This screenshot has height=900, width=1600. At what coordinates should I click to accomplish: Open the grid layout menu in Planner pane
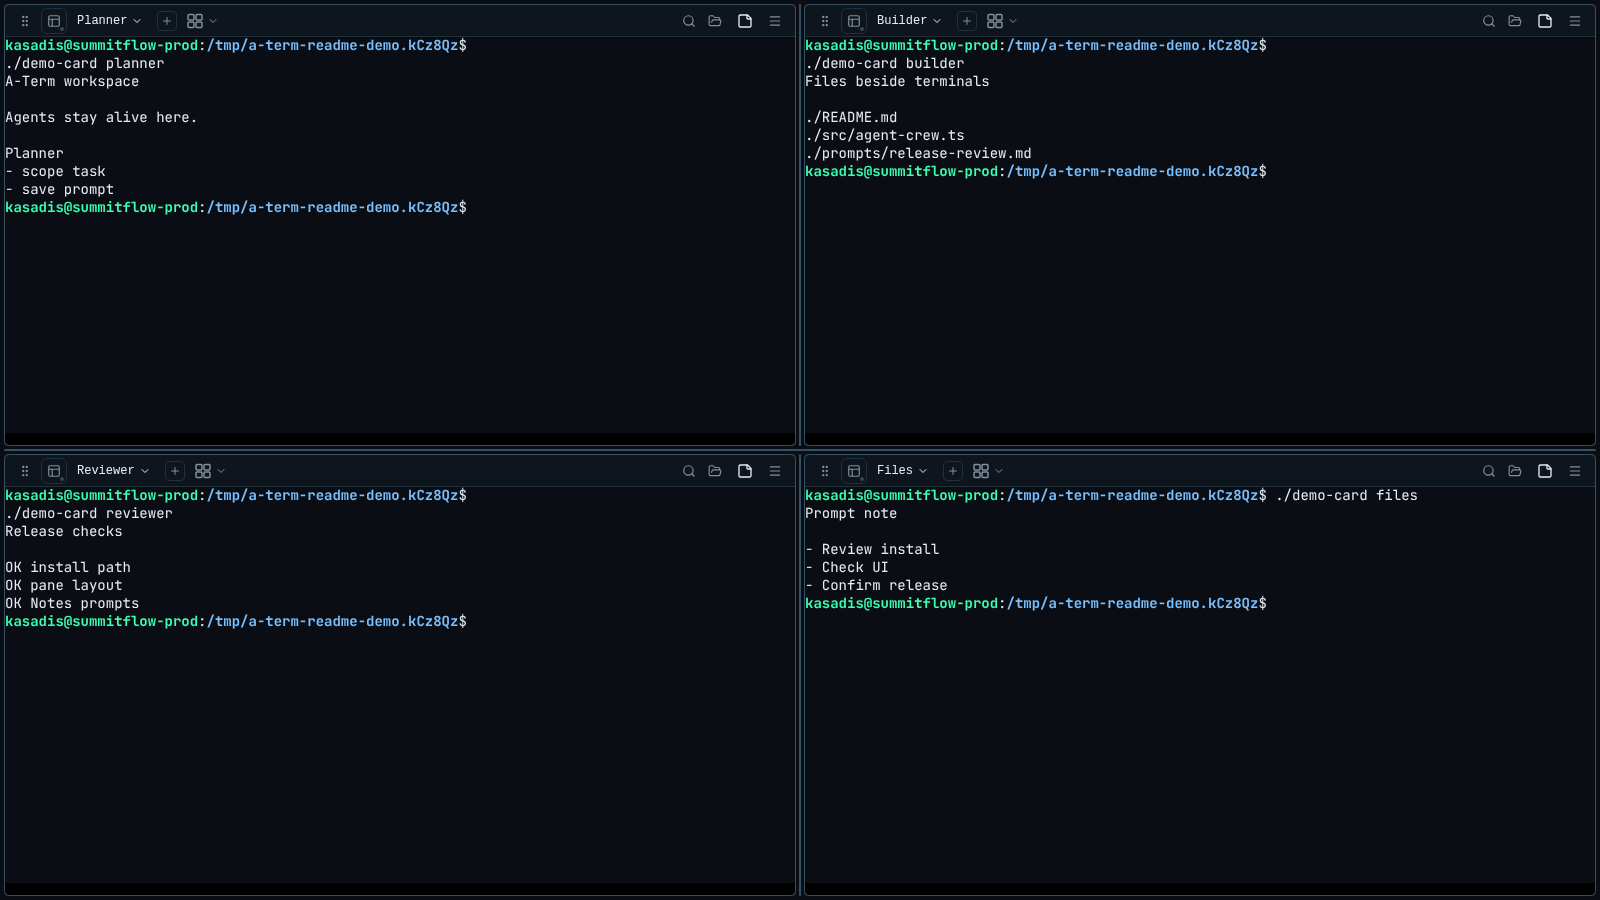click(x=202, y=21)
